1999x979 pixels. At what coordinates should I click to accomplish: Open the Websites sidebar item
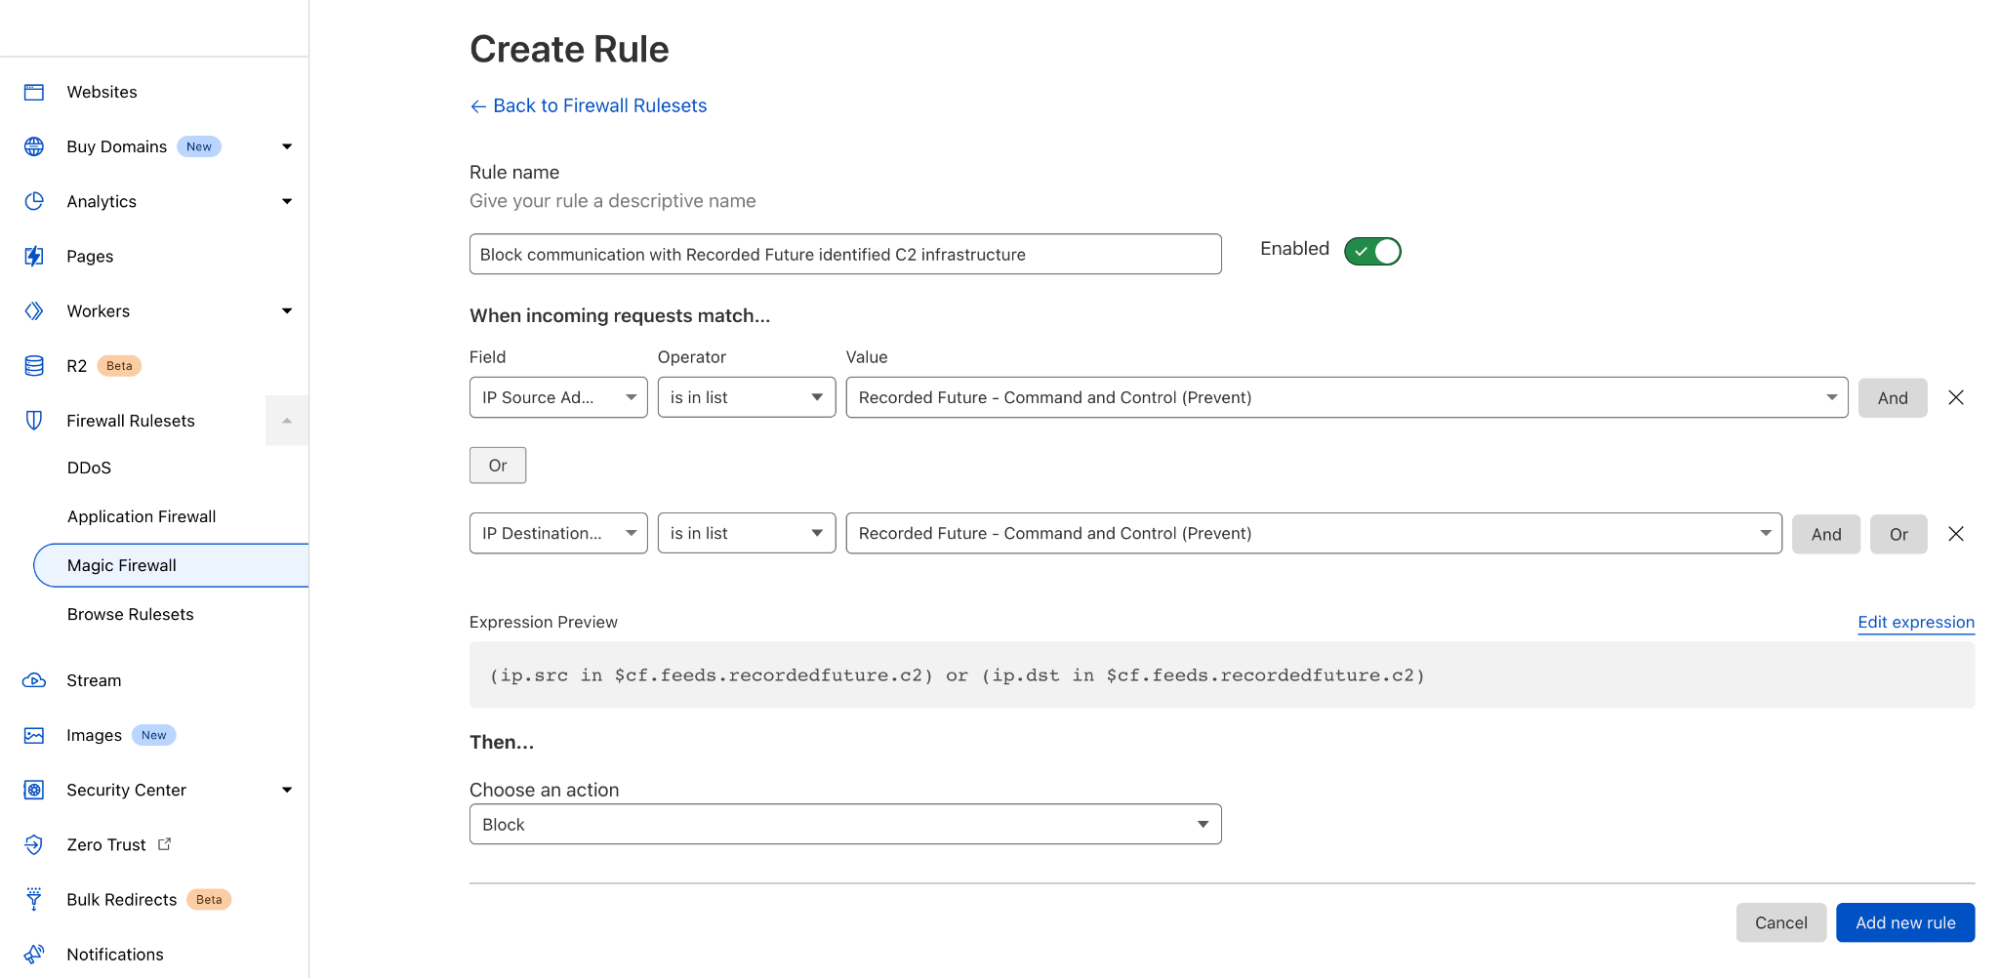click(x=102, y=92)
